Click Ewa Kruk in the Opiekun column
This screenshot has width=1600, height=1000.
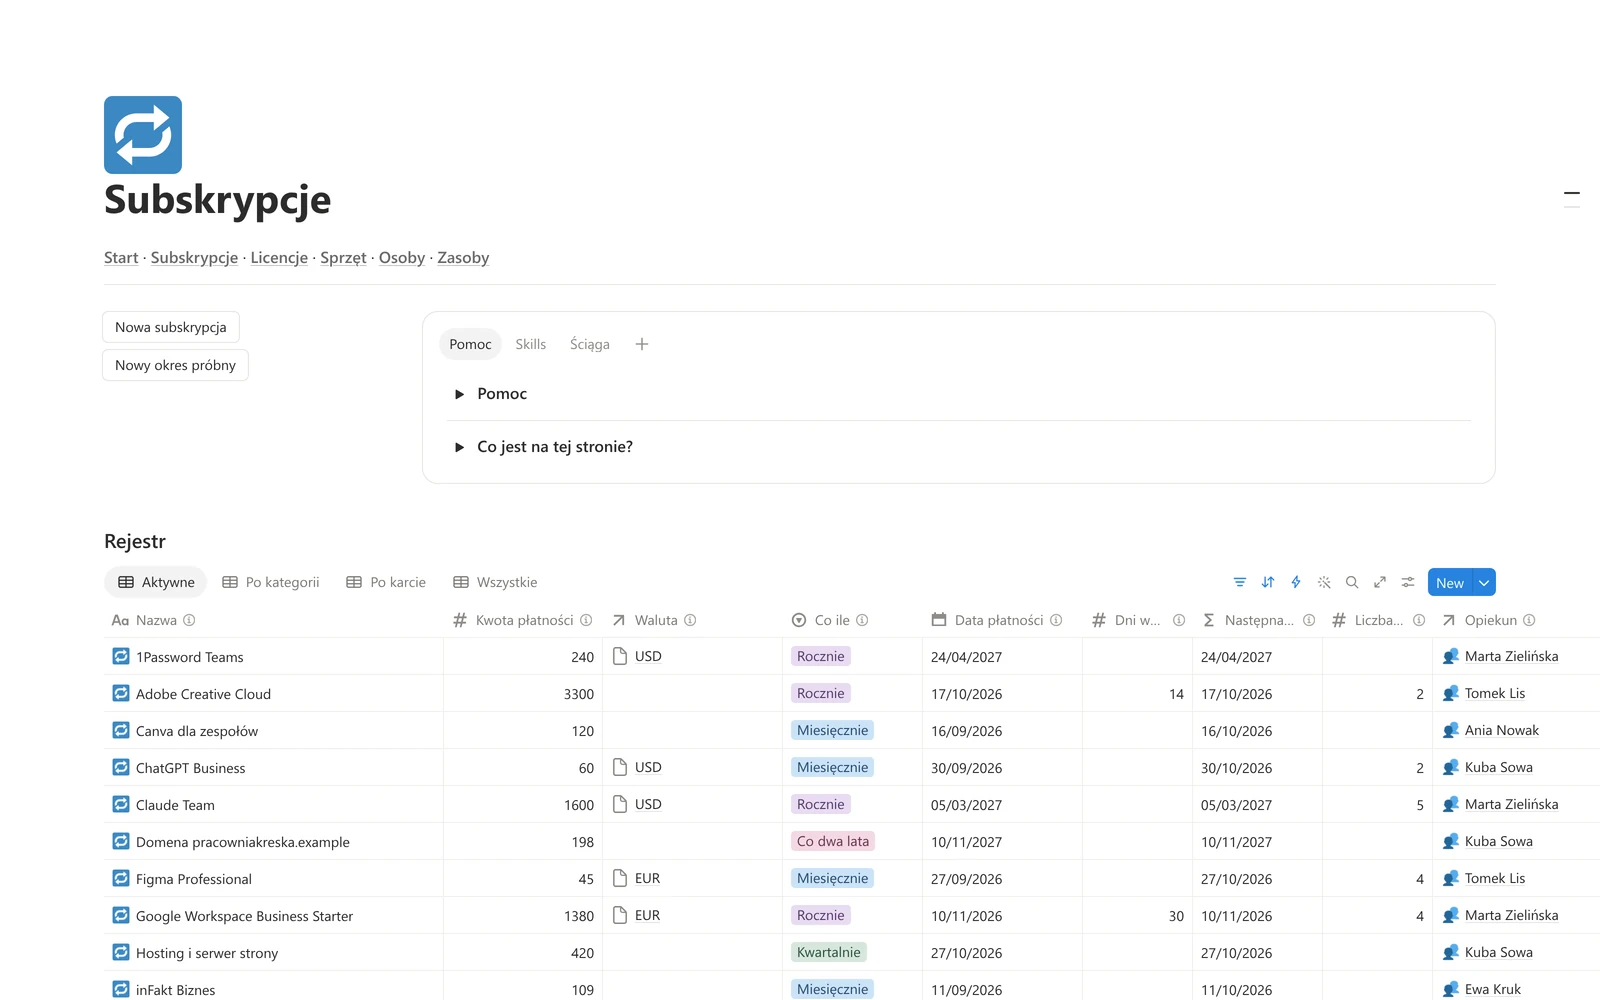(x=1493, y=989)
